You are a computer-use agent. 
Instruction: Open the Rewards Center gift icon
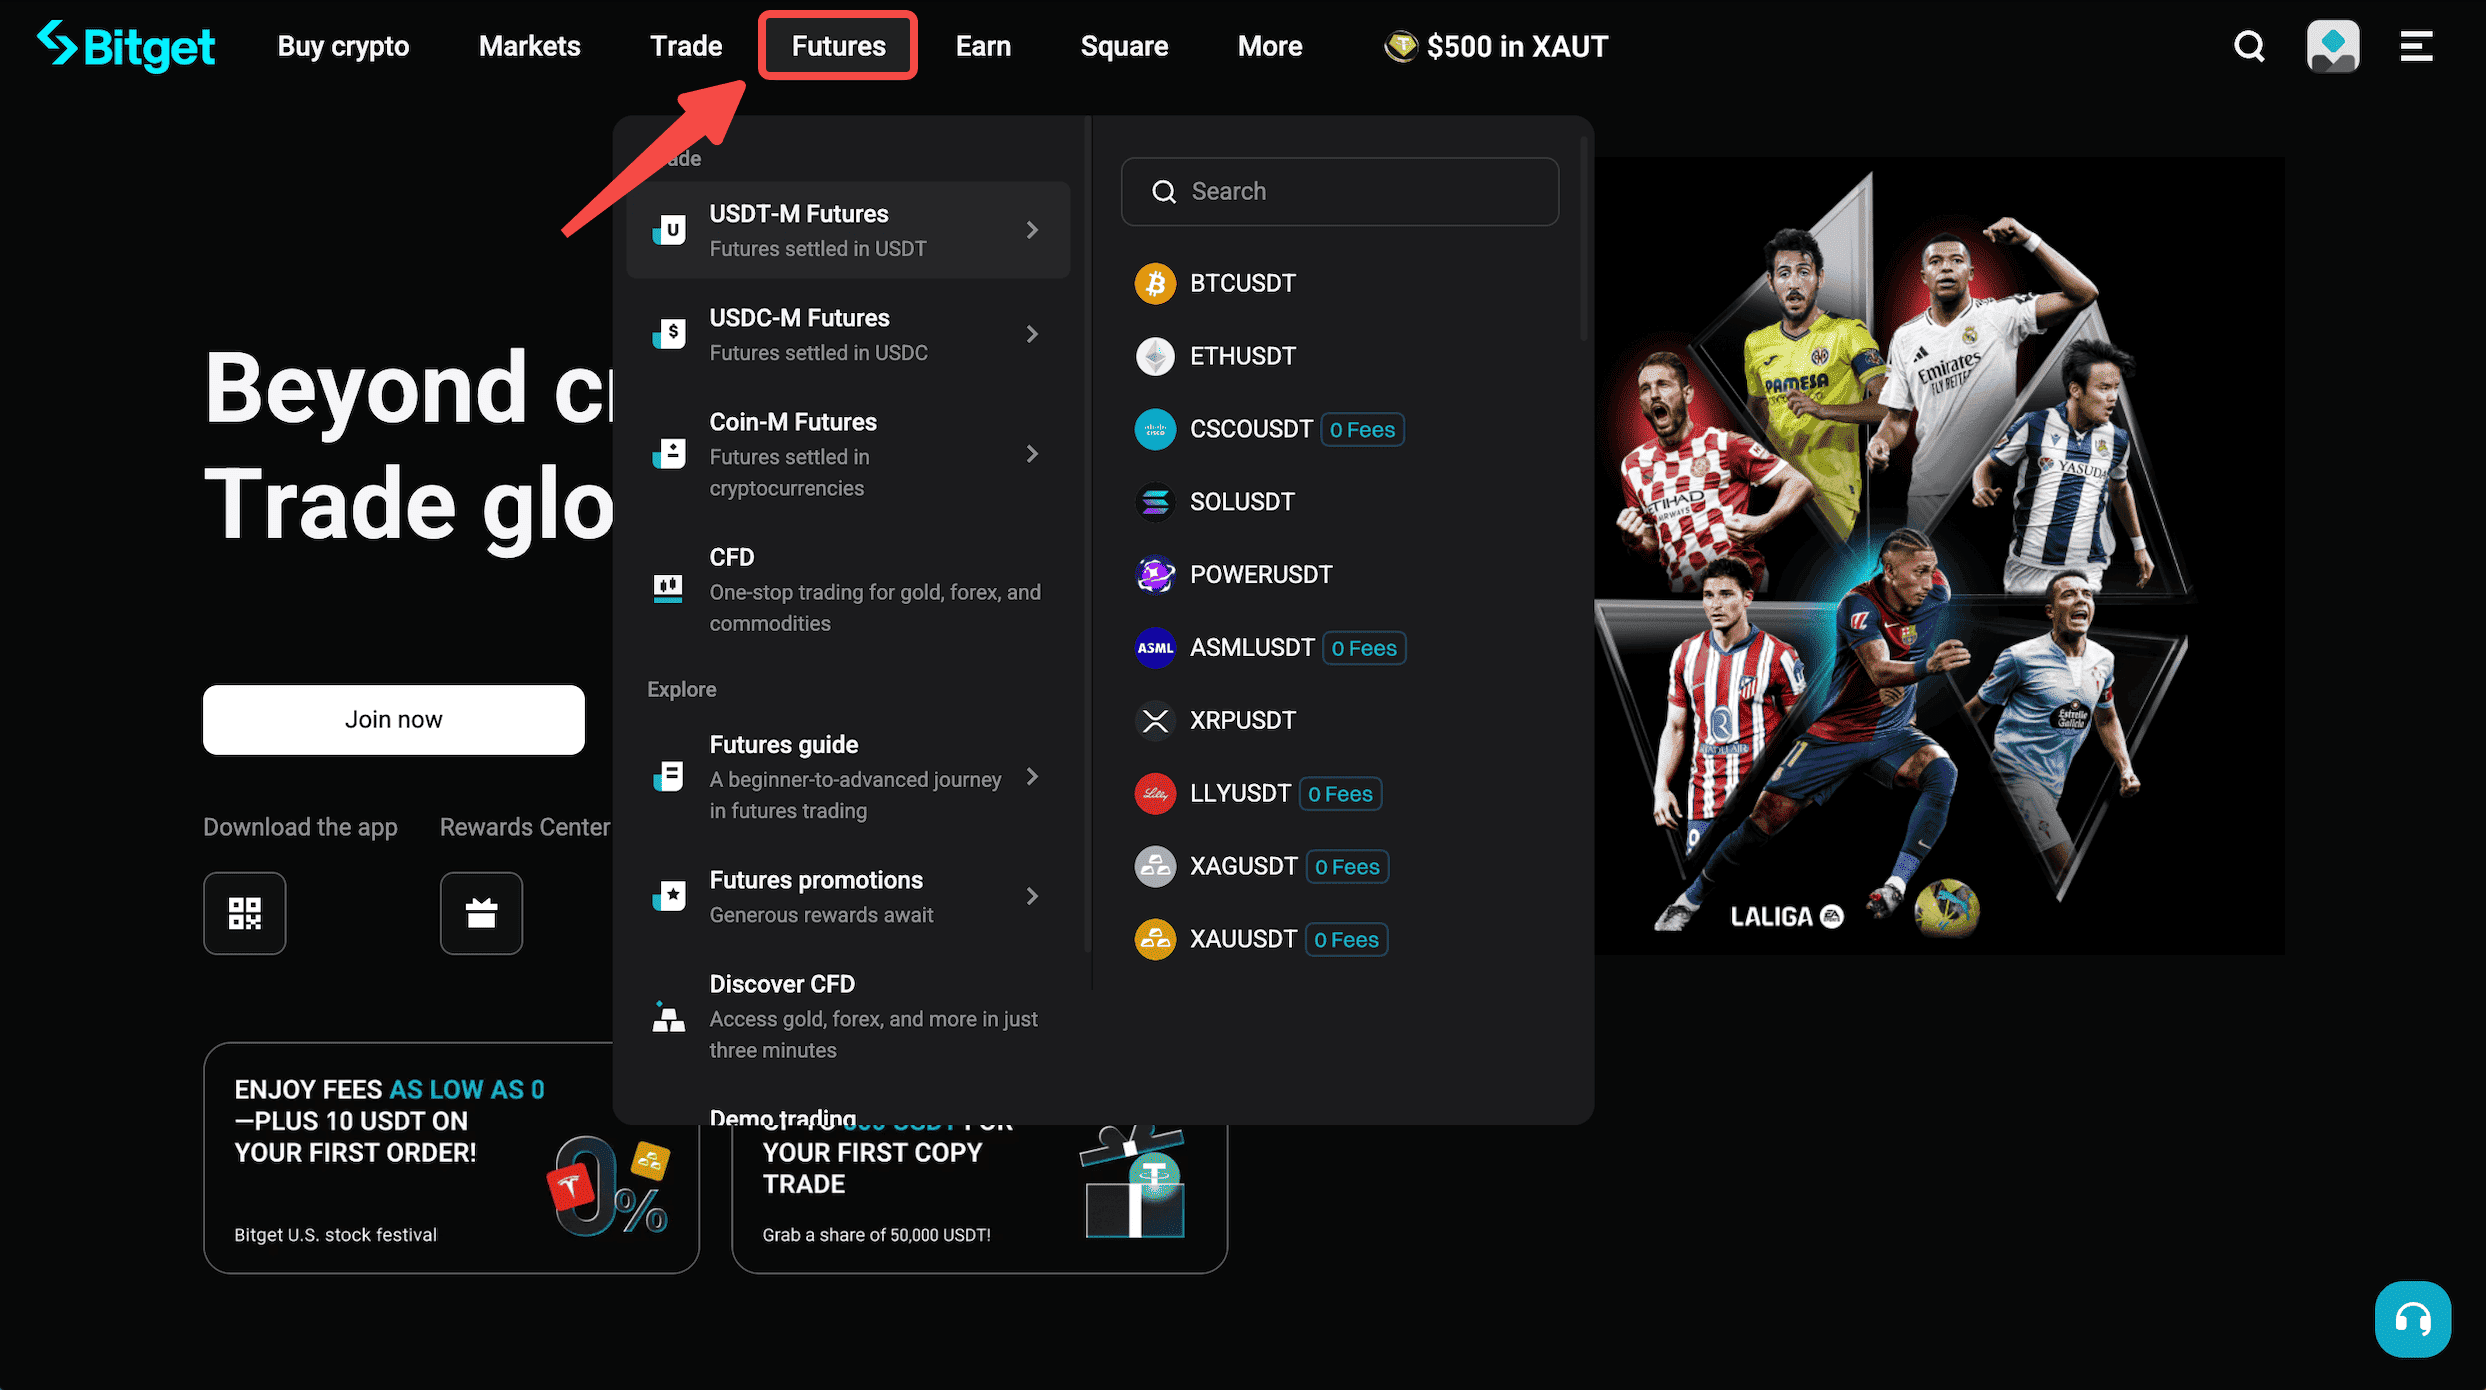[481, 913]
